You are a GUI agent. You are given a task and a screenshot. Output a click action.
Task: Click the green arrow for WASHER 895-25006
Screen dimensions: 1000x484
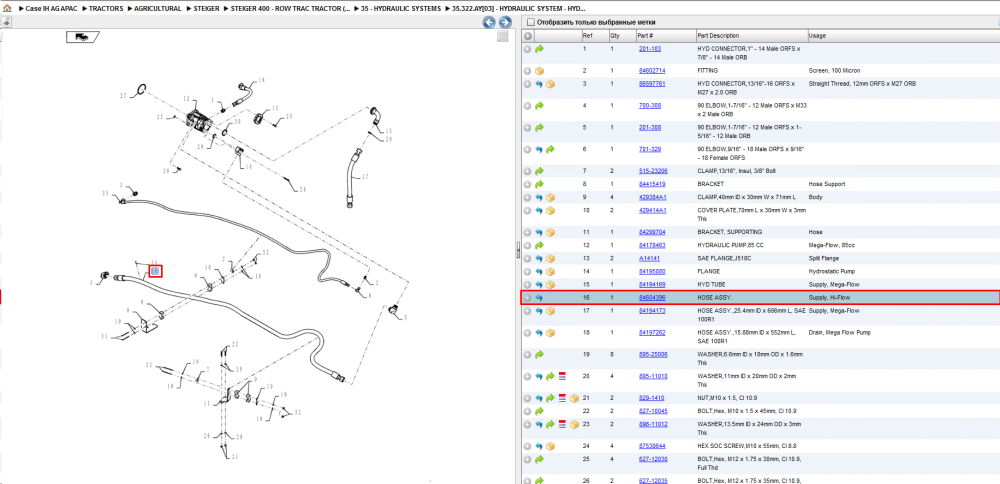click(539, 354)
